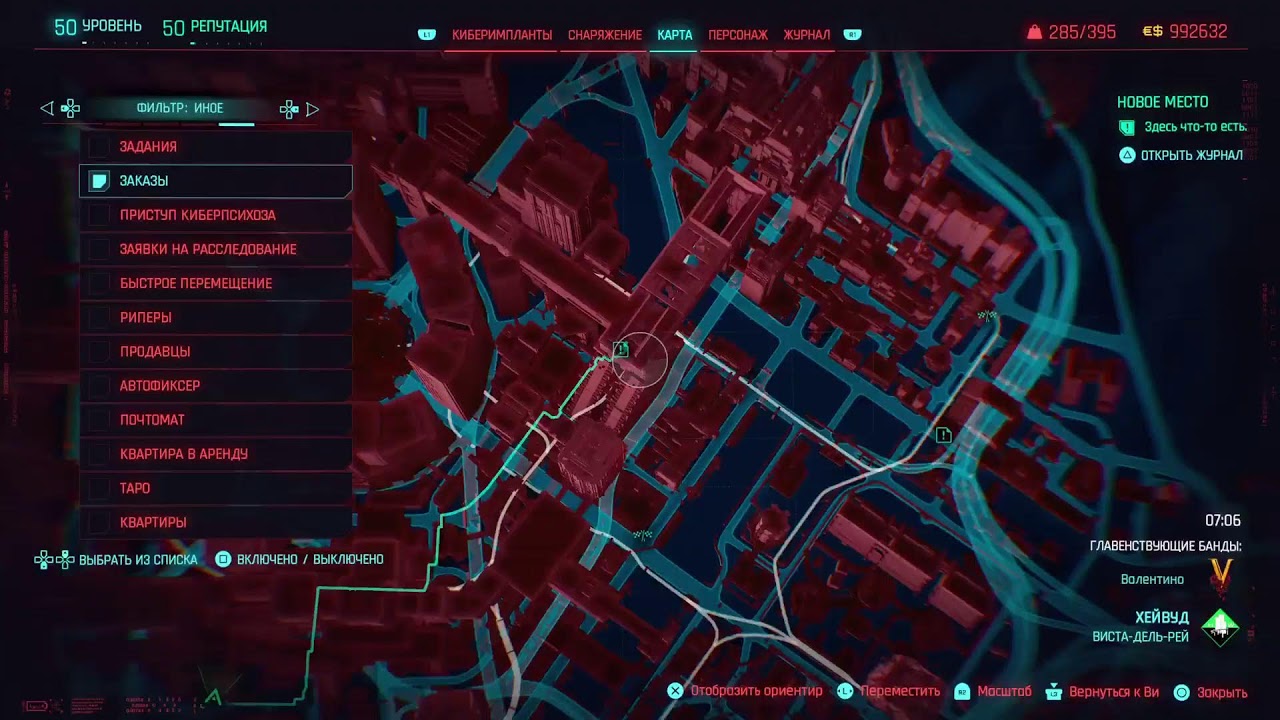Image resolution: width=1280 pixels, height=720 pixels.
Task: Click the 'Фильтр: Иное' title
Action: (x=180, y=108)
